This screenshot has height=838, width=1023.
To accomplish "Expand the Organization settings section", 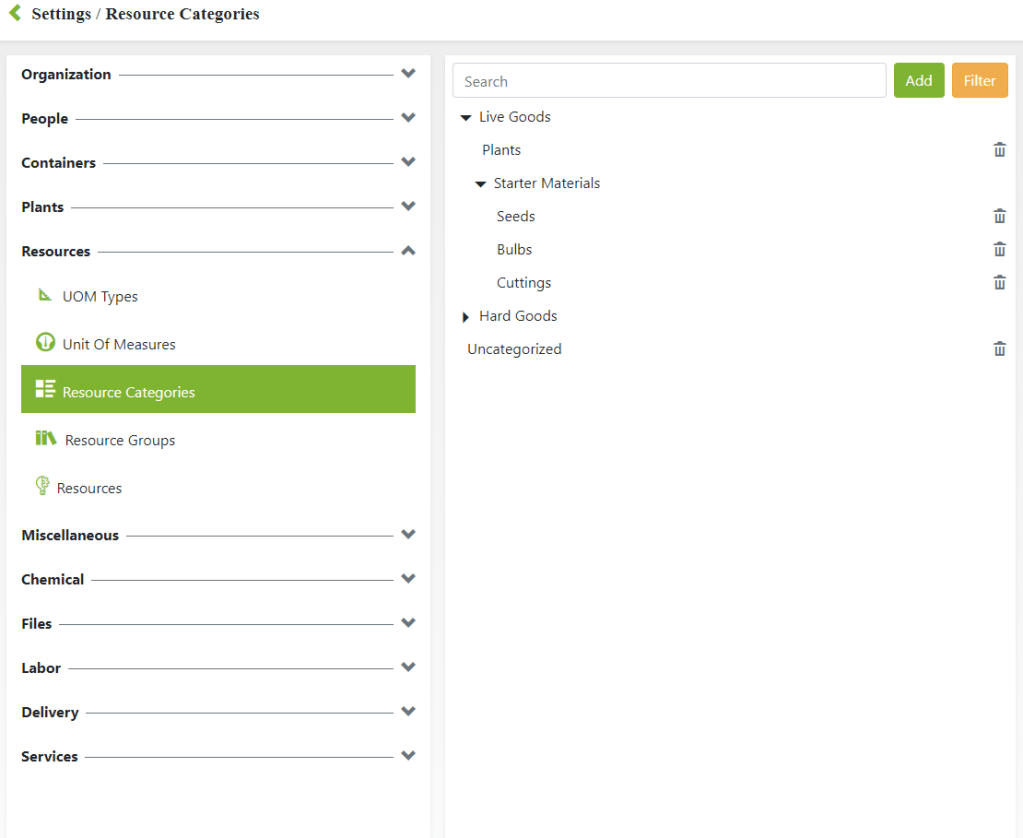I will click(x=408, y=74).
